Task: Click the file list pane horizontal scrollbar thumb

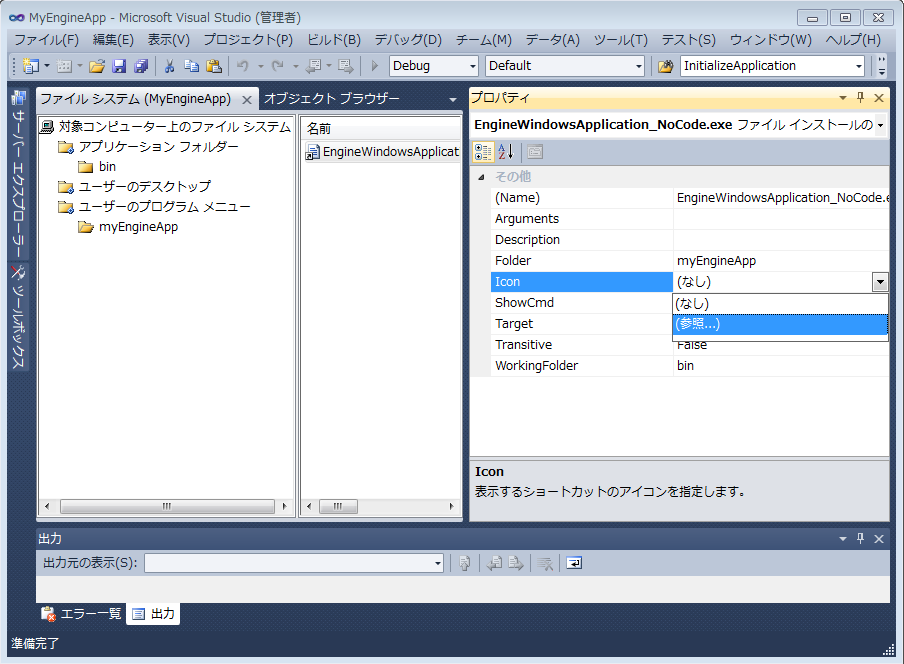Action: tap(338, 507)
